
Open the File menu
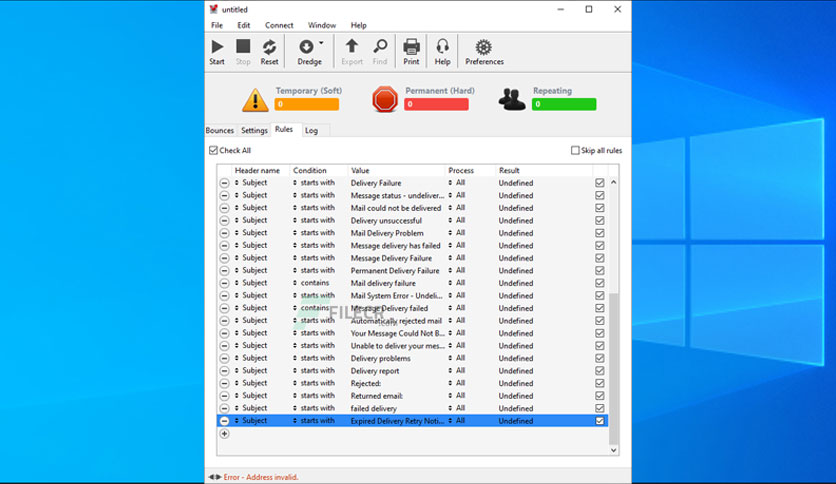click(217, 25)
